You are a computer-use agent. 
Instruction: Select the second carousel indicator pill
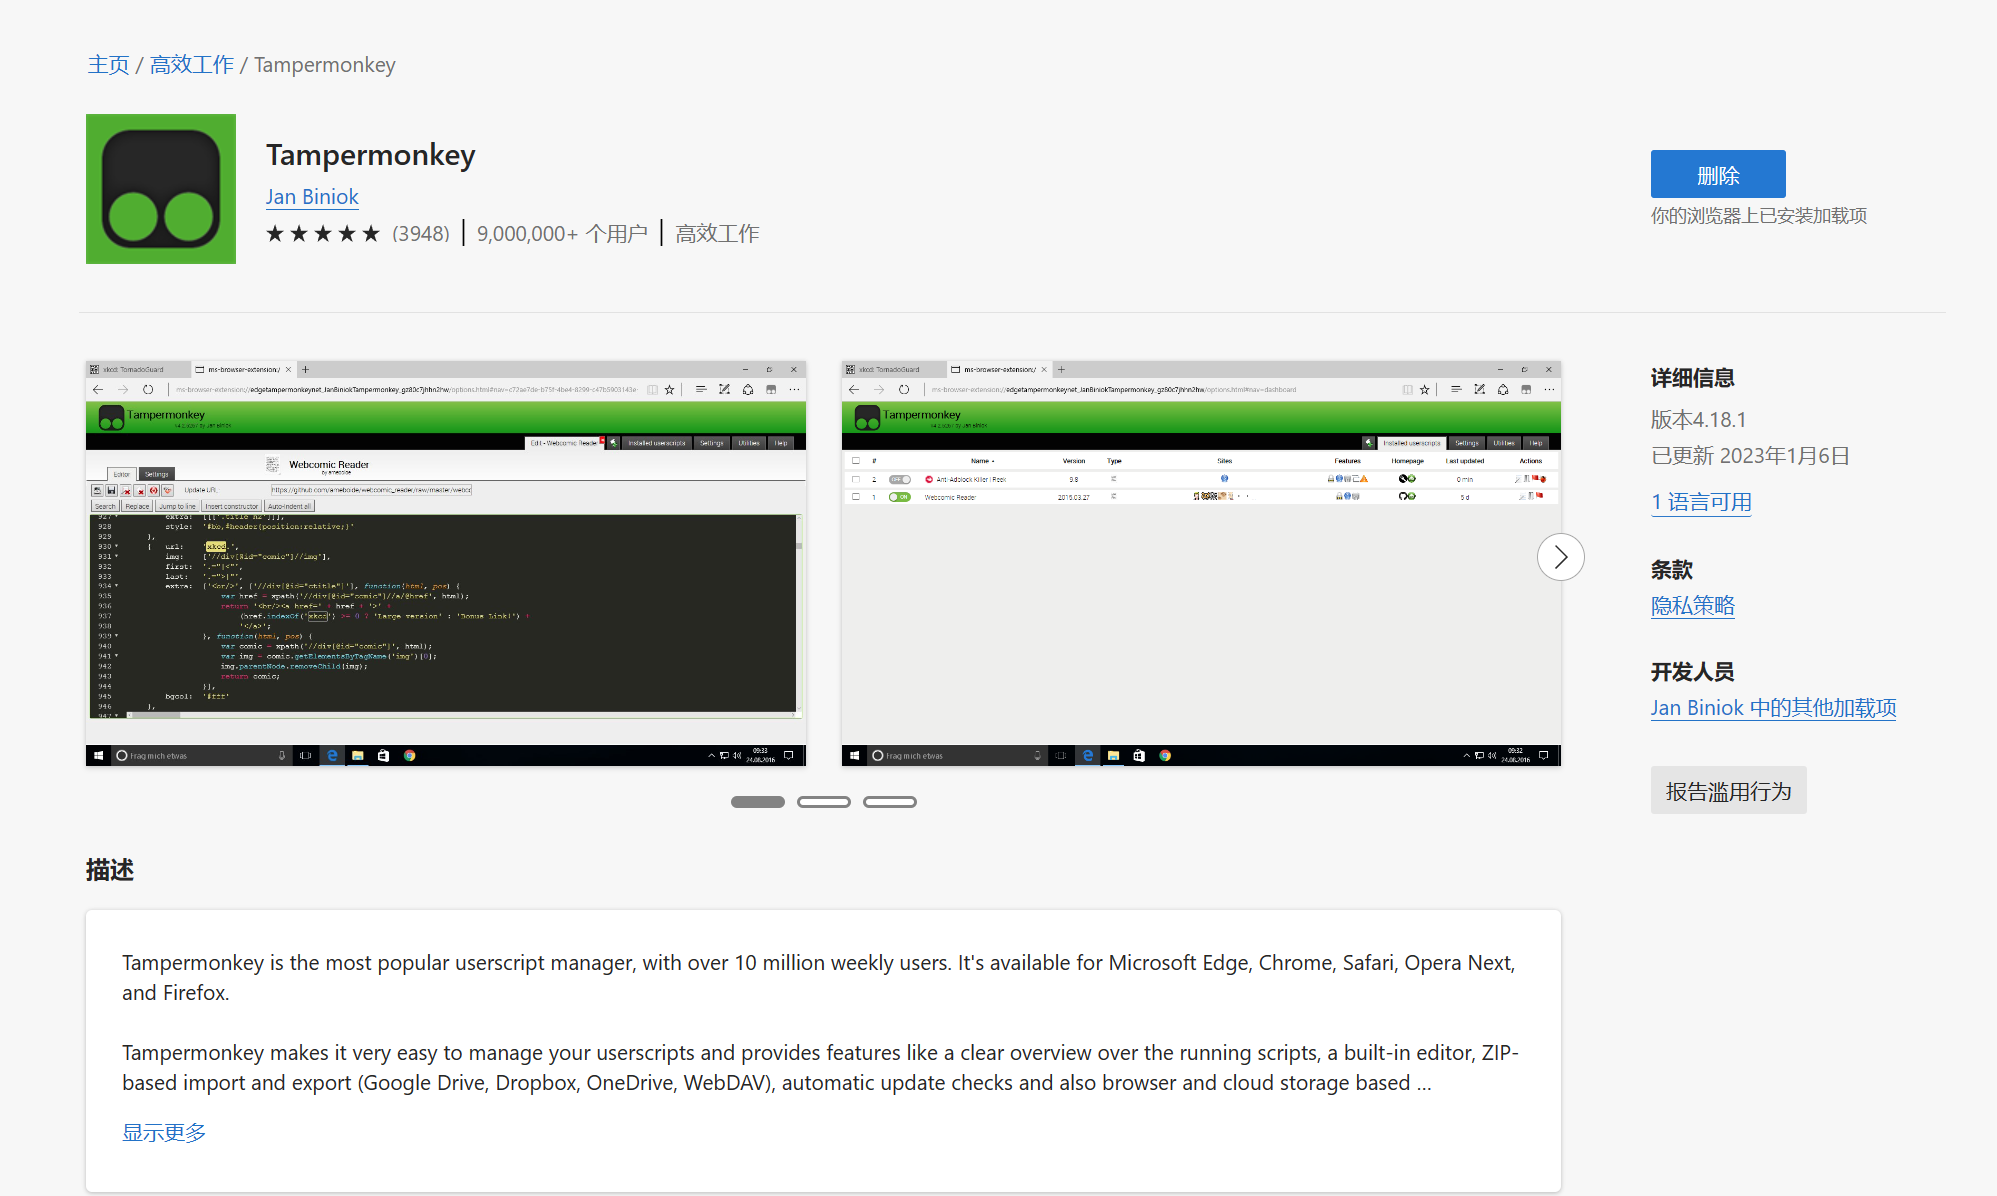[x=823, y=802]
